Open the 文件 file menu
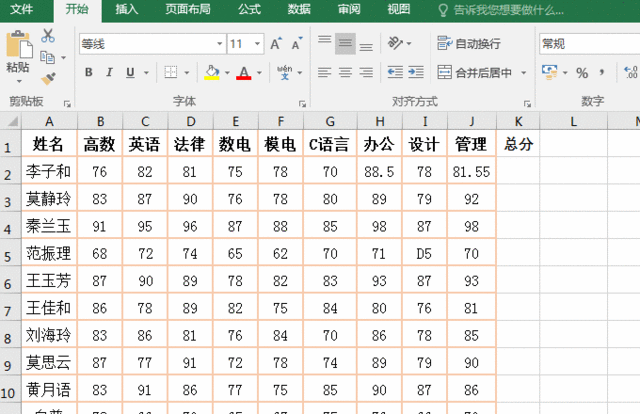 pos(22,9)
